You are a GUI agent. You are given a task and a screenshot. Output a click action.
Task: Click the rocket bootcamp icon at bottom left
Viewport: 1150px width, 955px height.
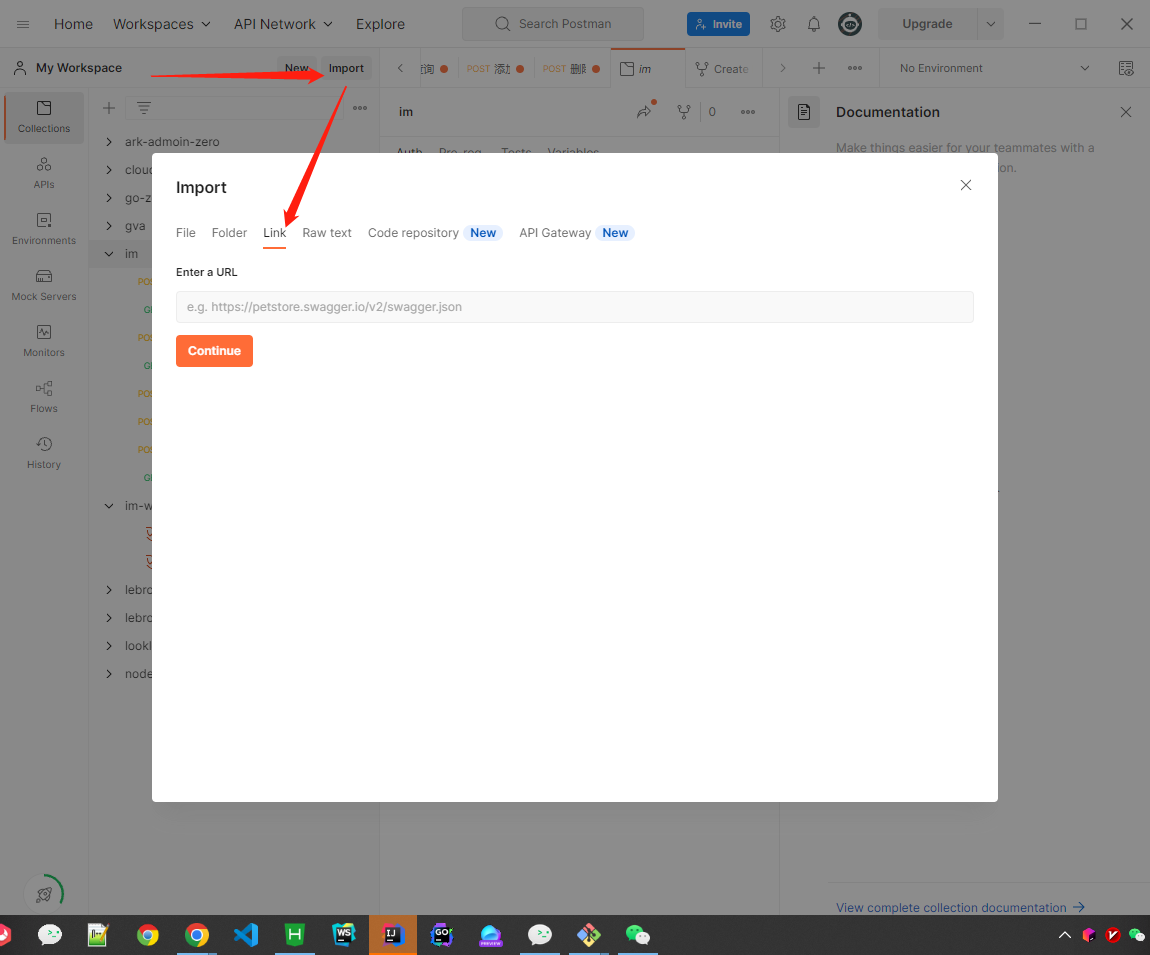[x=44, y=894]
